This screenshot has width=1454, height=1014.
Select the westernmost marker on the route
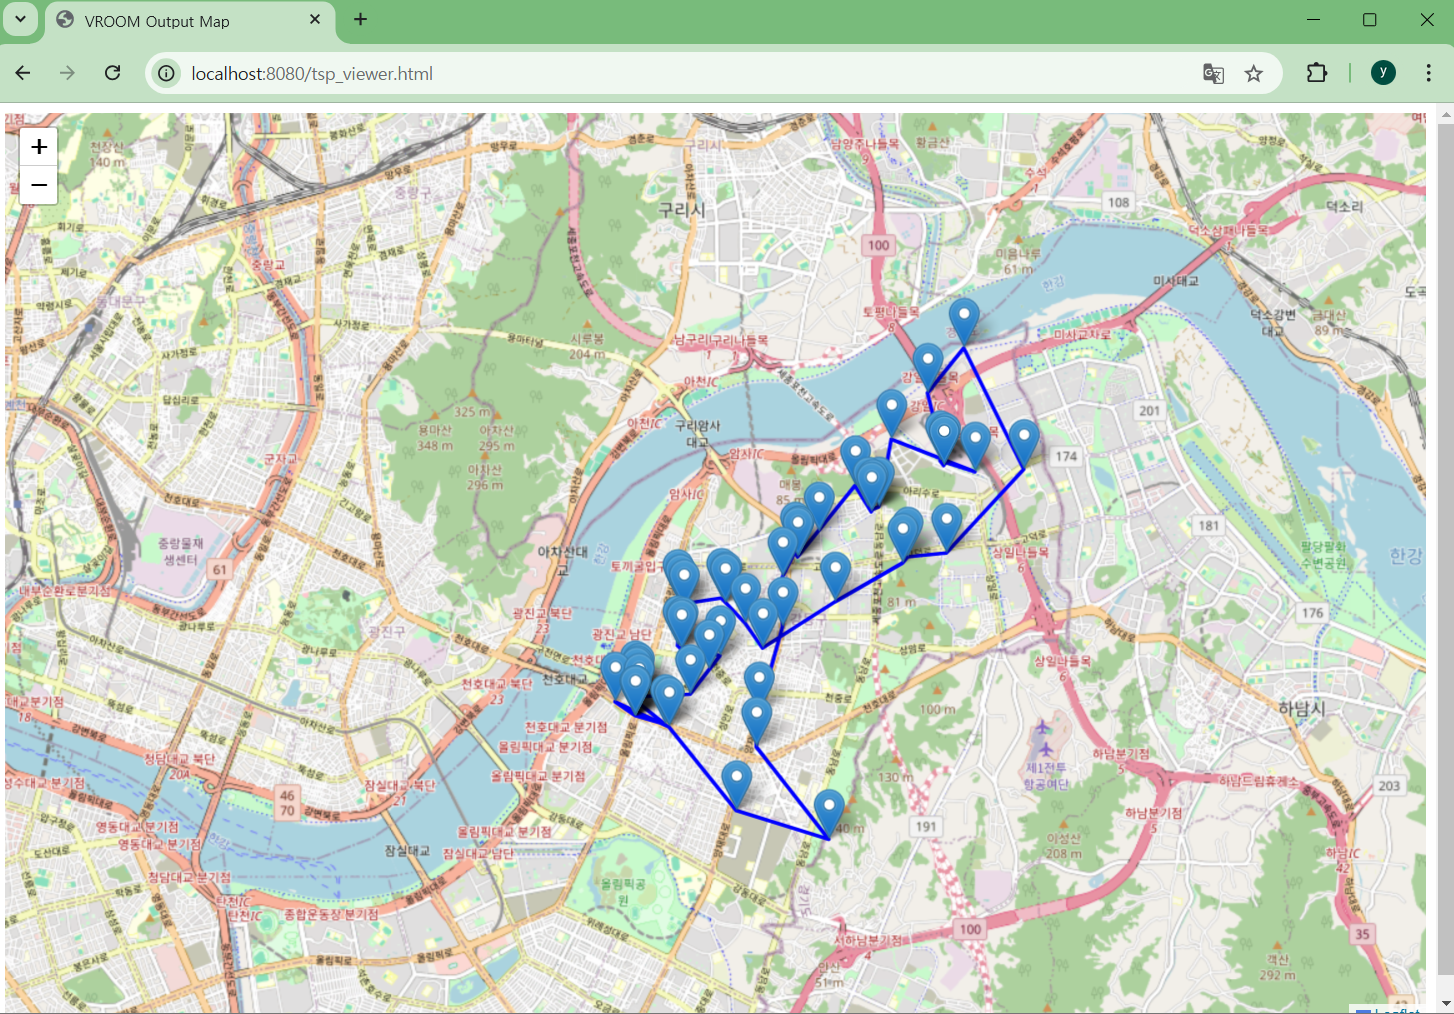(x=616, y=676)
